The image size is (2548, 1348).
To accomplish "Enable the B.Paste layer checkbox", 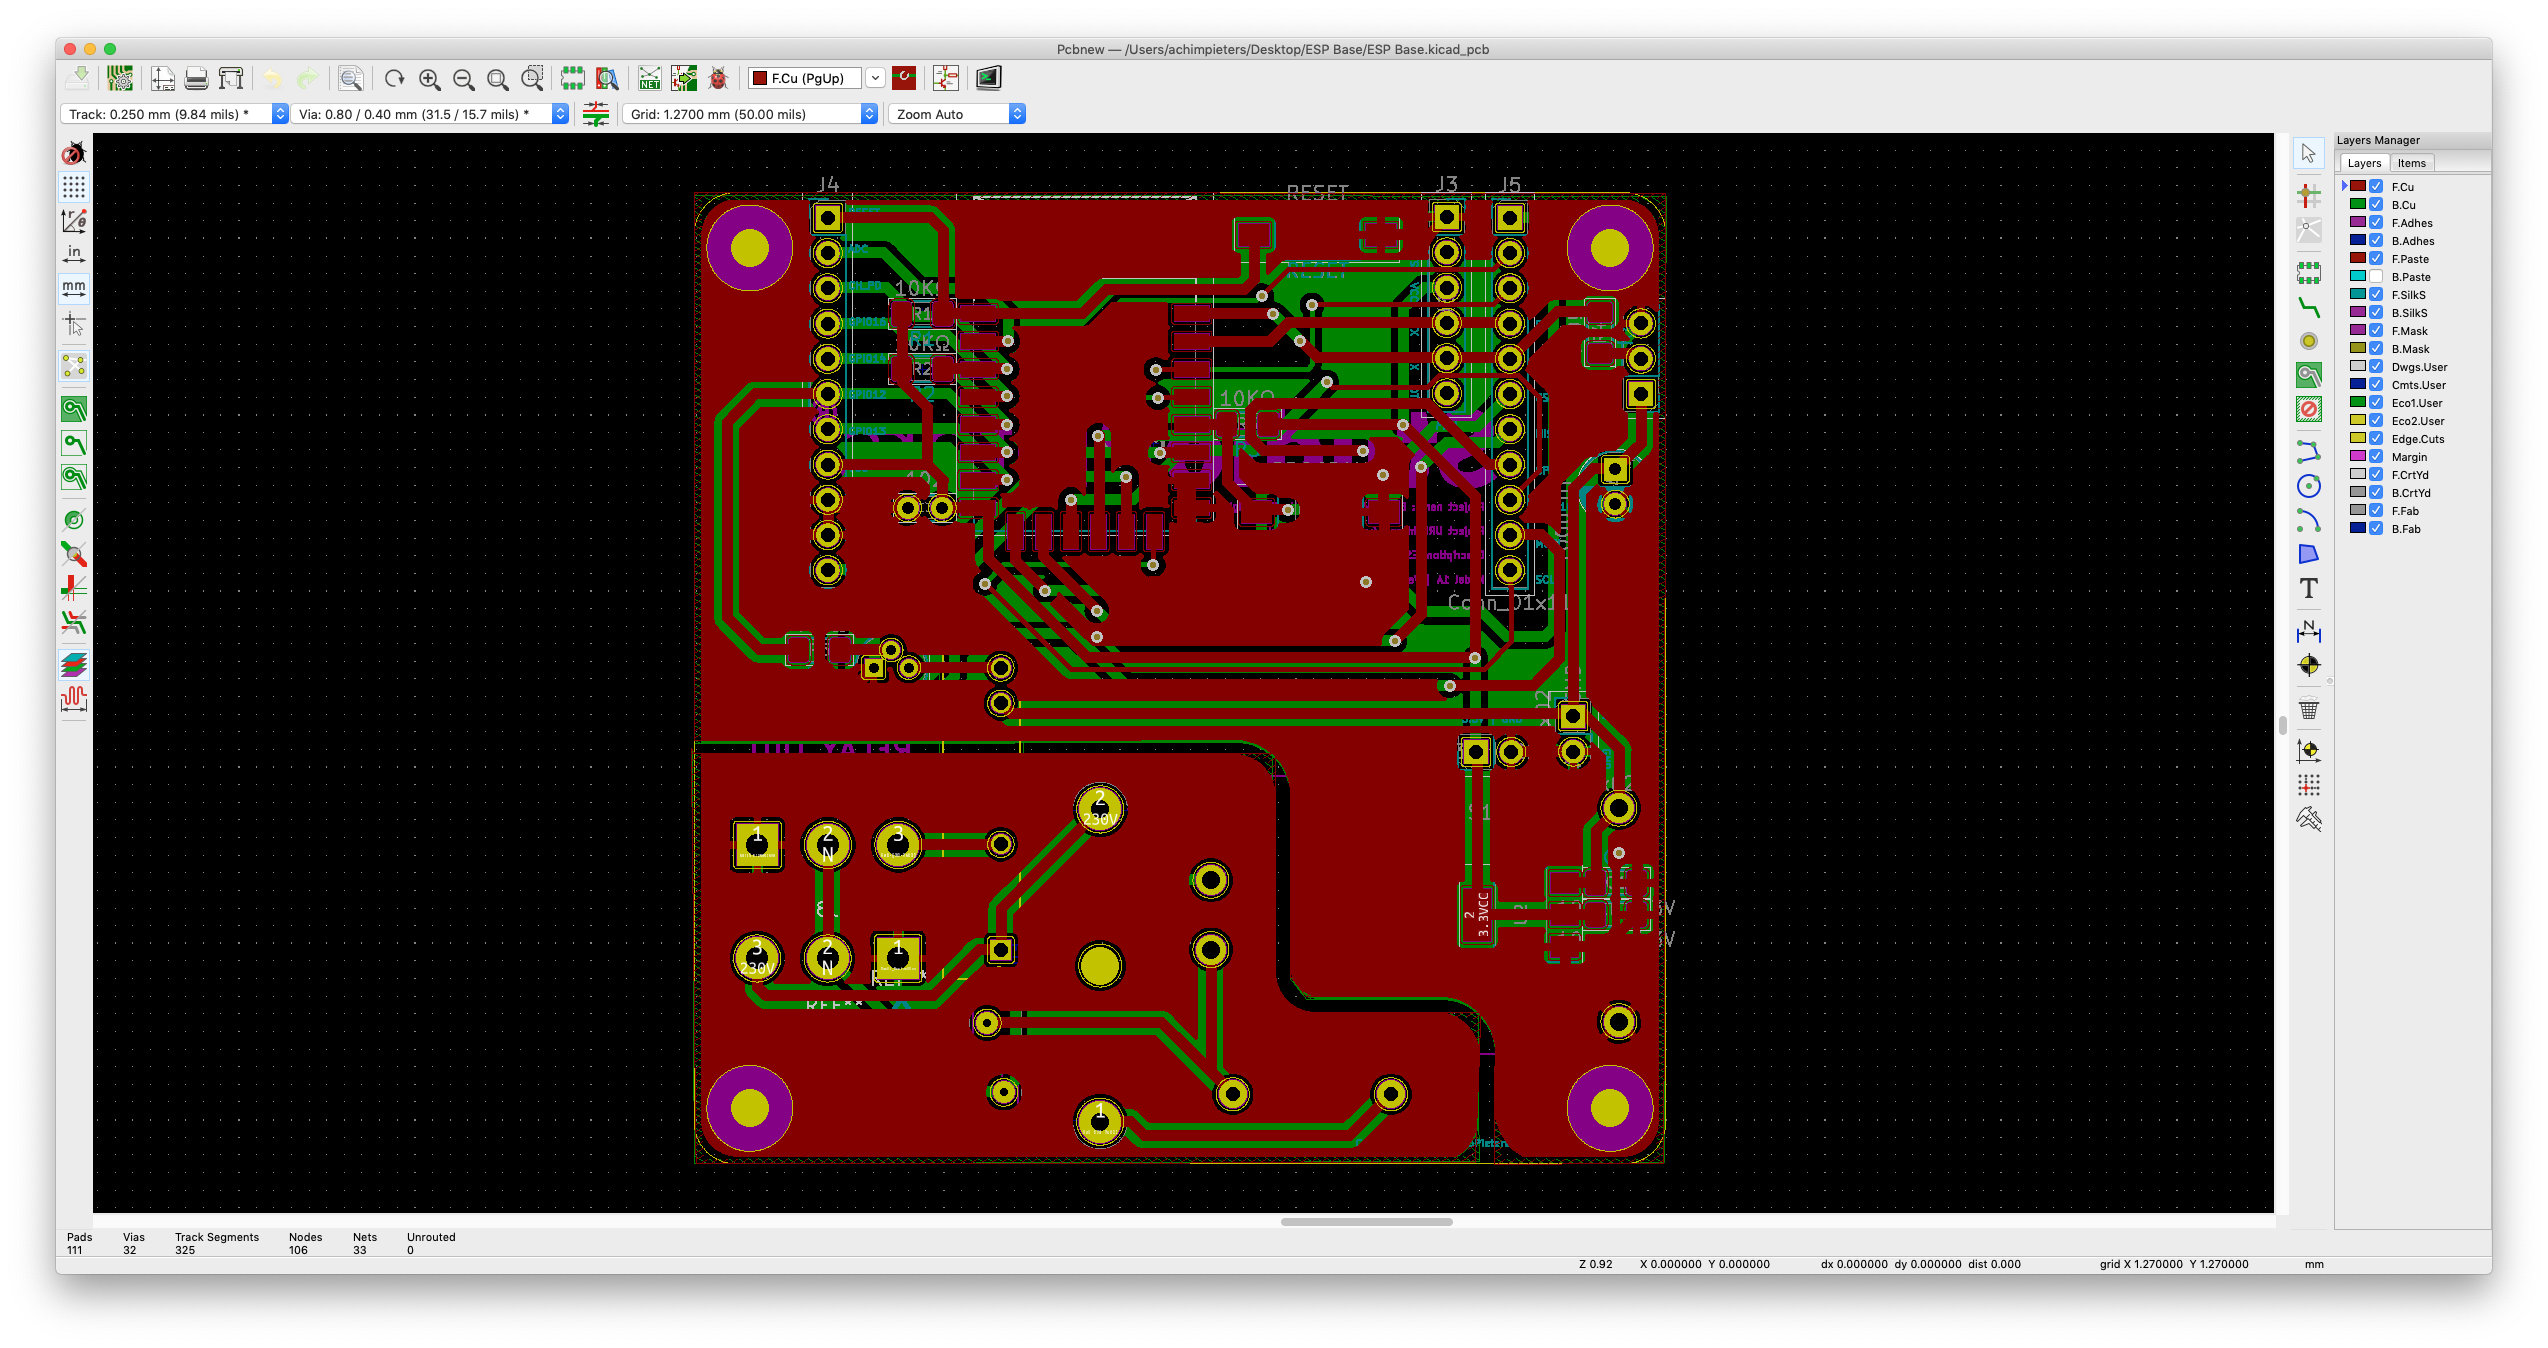I will [x=2376, y=277].
